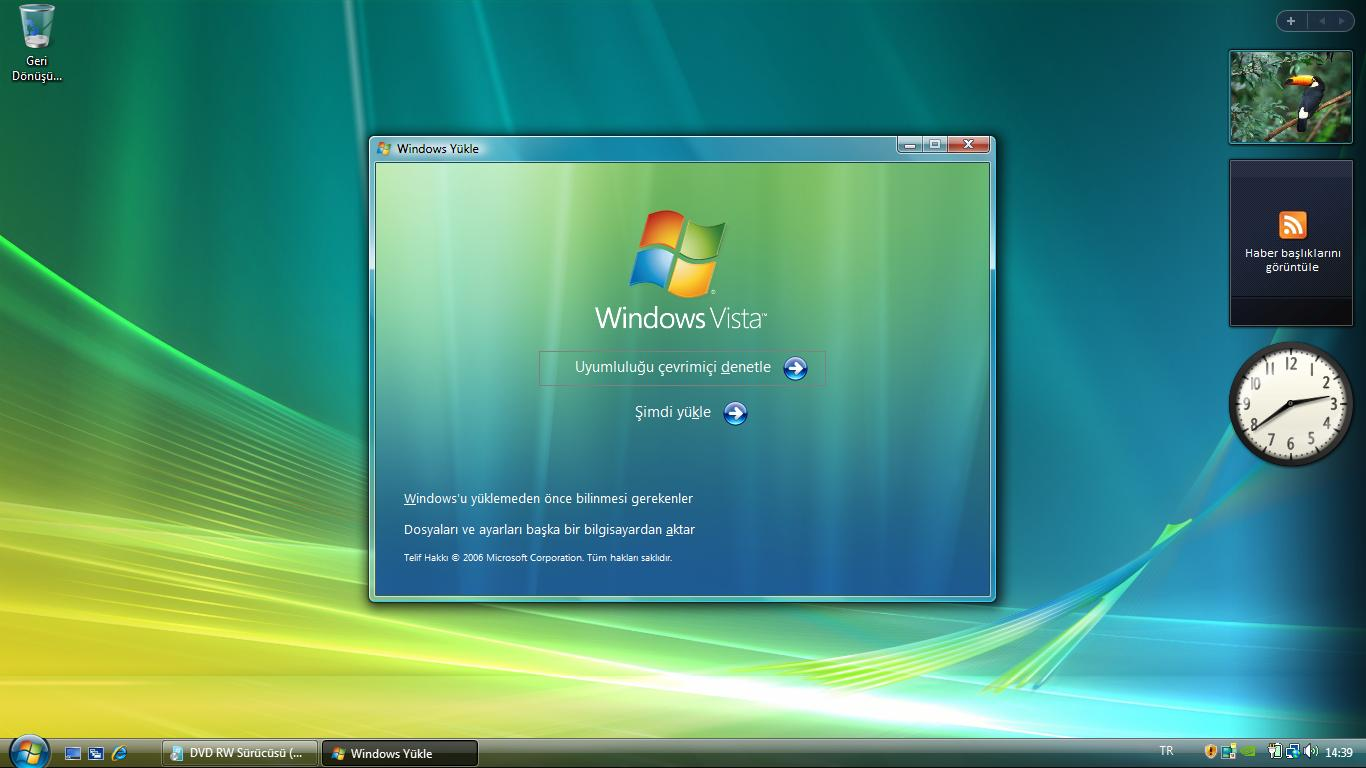This screenshot has height=768, width=1366.
Task: Click the analog clock gadget
Action: (x=1290, y=403)
